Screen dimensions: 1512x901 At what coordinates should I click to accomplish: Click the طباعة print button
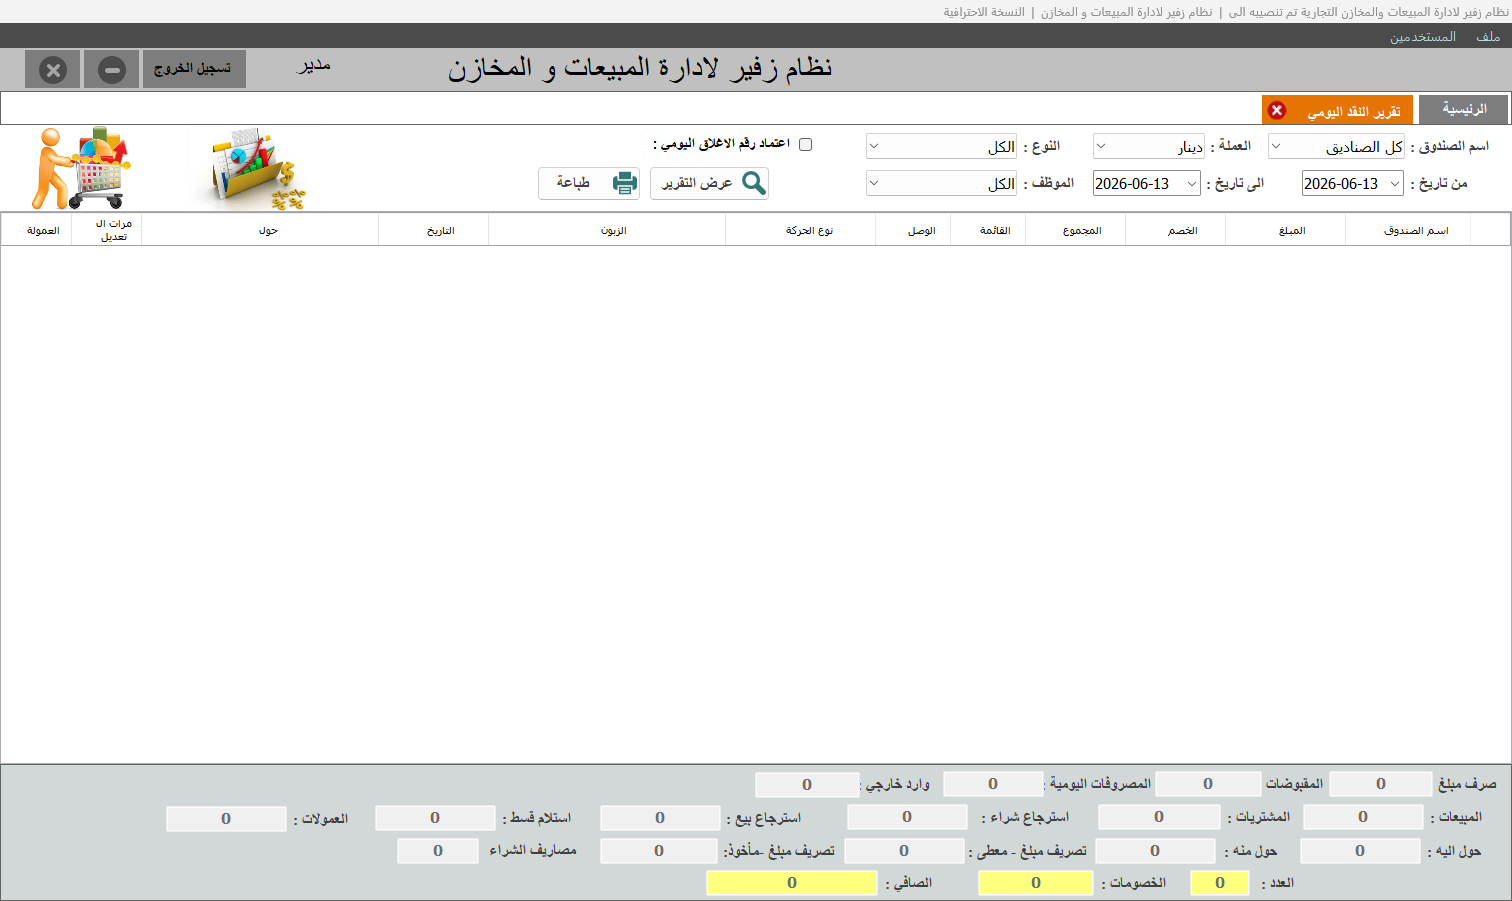(589, 183)
